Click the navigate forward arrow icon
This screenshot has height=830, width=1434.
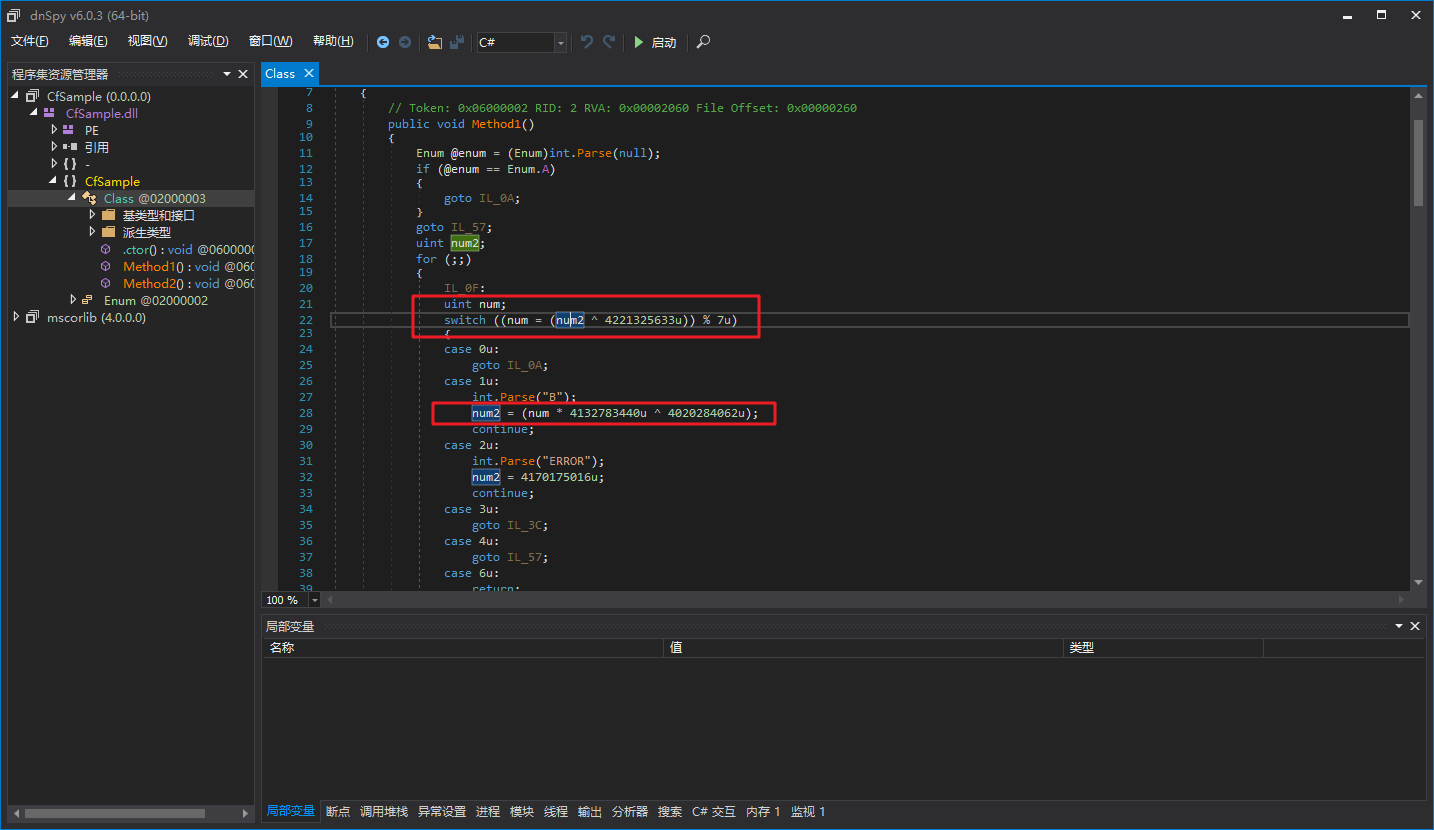pyautogui.click(x=405, y=42)
